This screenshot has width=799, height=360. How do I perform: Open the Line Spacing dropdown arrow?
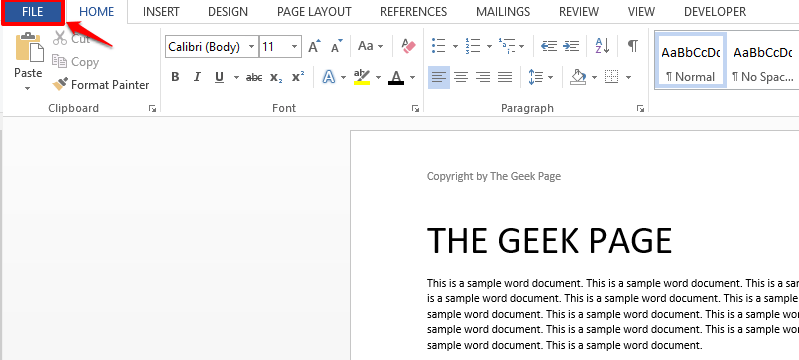point(550,78)
